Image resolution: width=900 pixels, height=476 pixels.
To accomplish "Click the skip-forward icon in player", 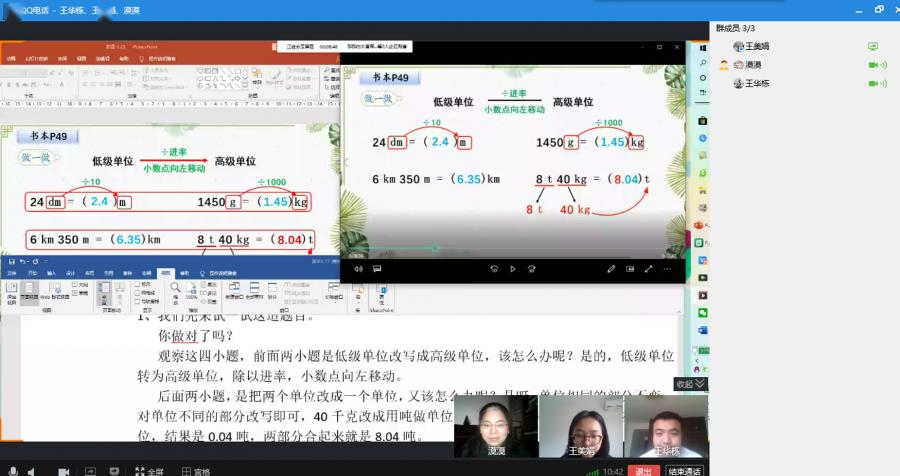I will point(532,269).
